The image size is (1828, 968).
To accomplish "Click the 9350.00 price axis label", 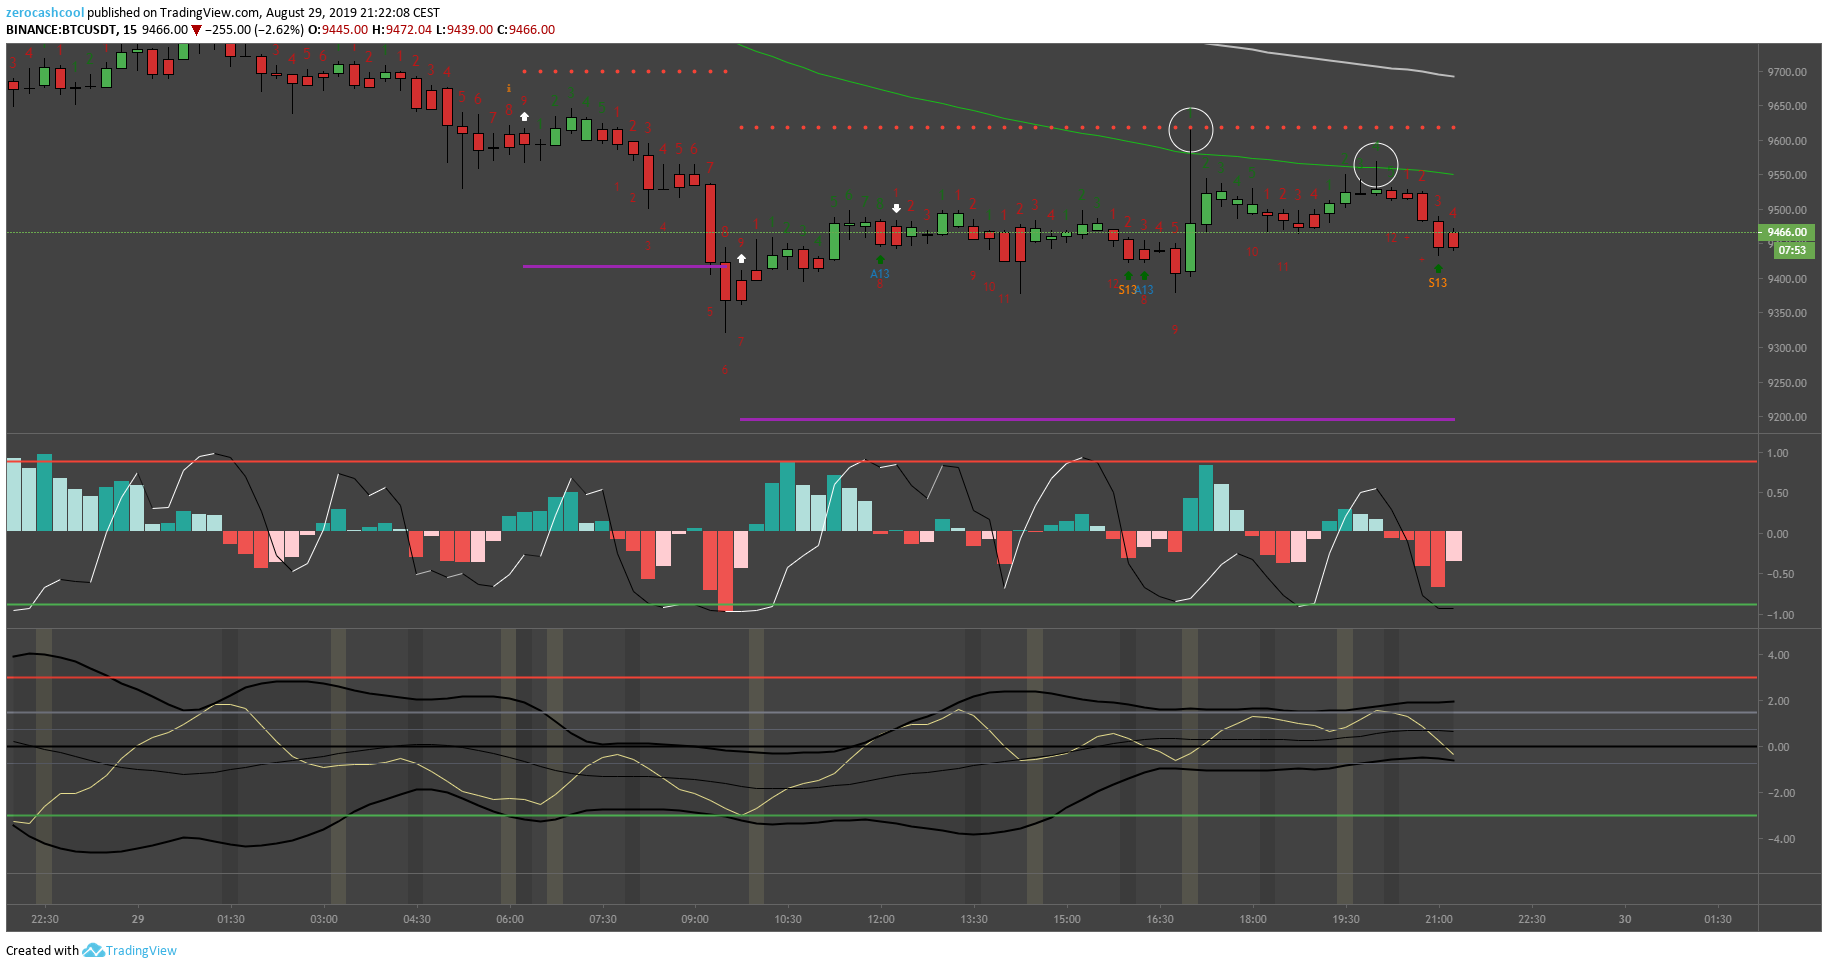I will pos(1787,313).
